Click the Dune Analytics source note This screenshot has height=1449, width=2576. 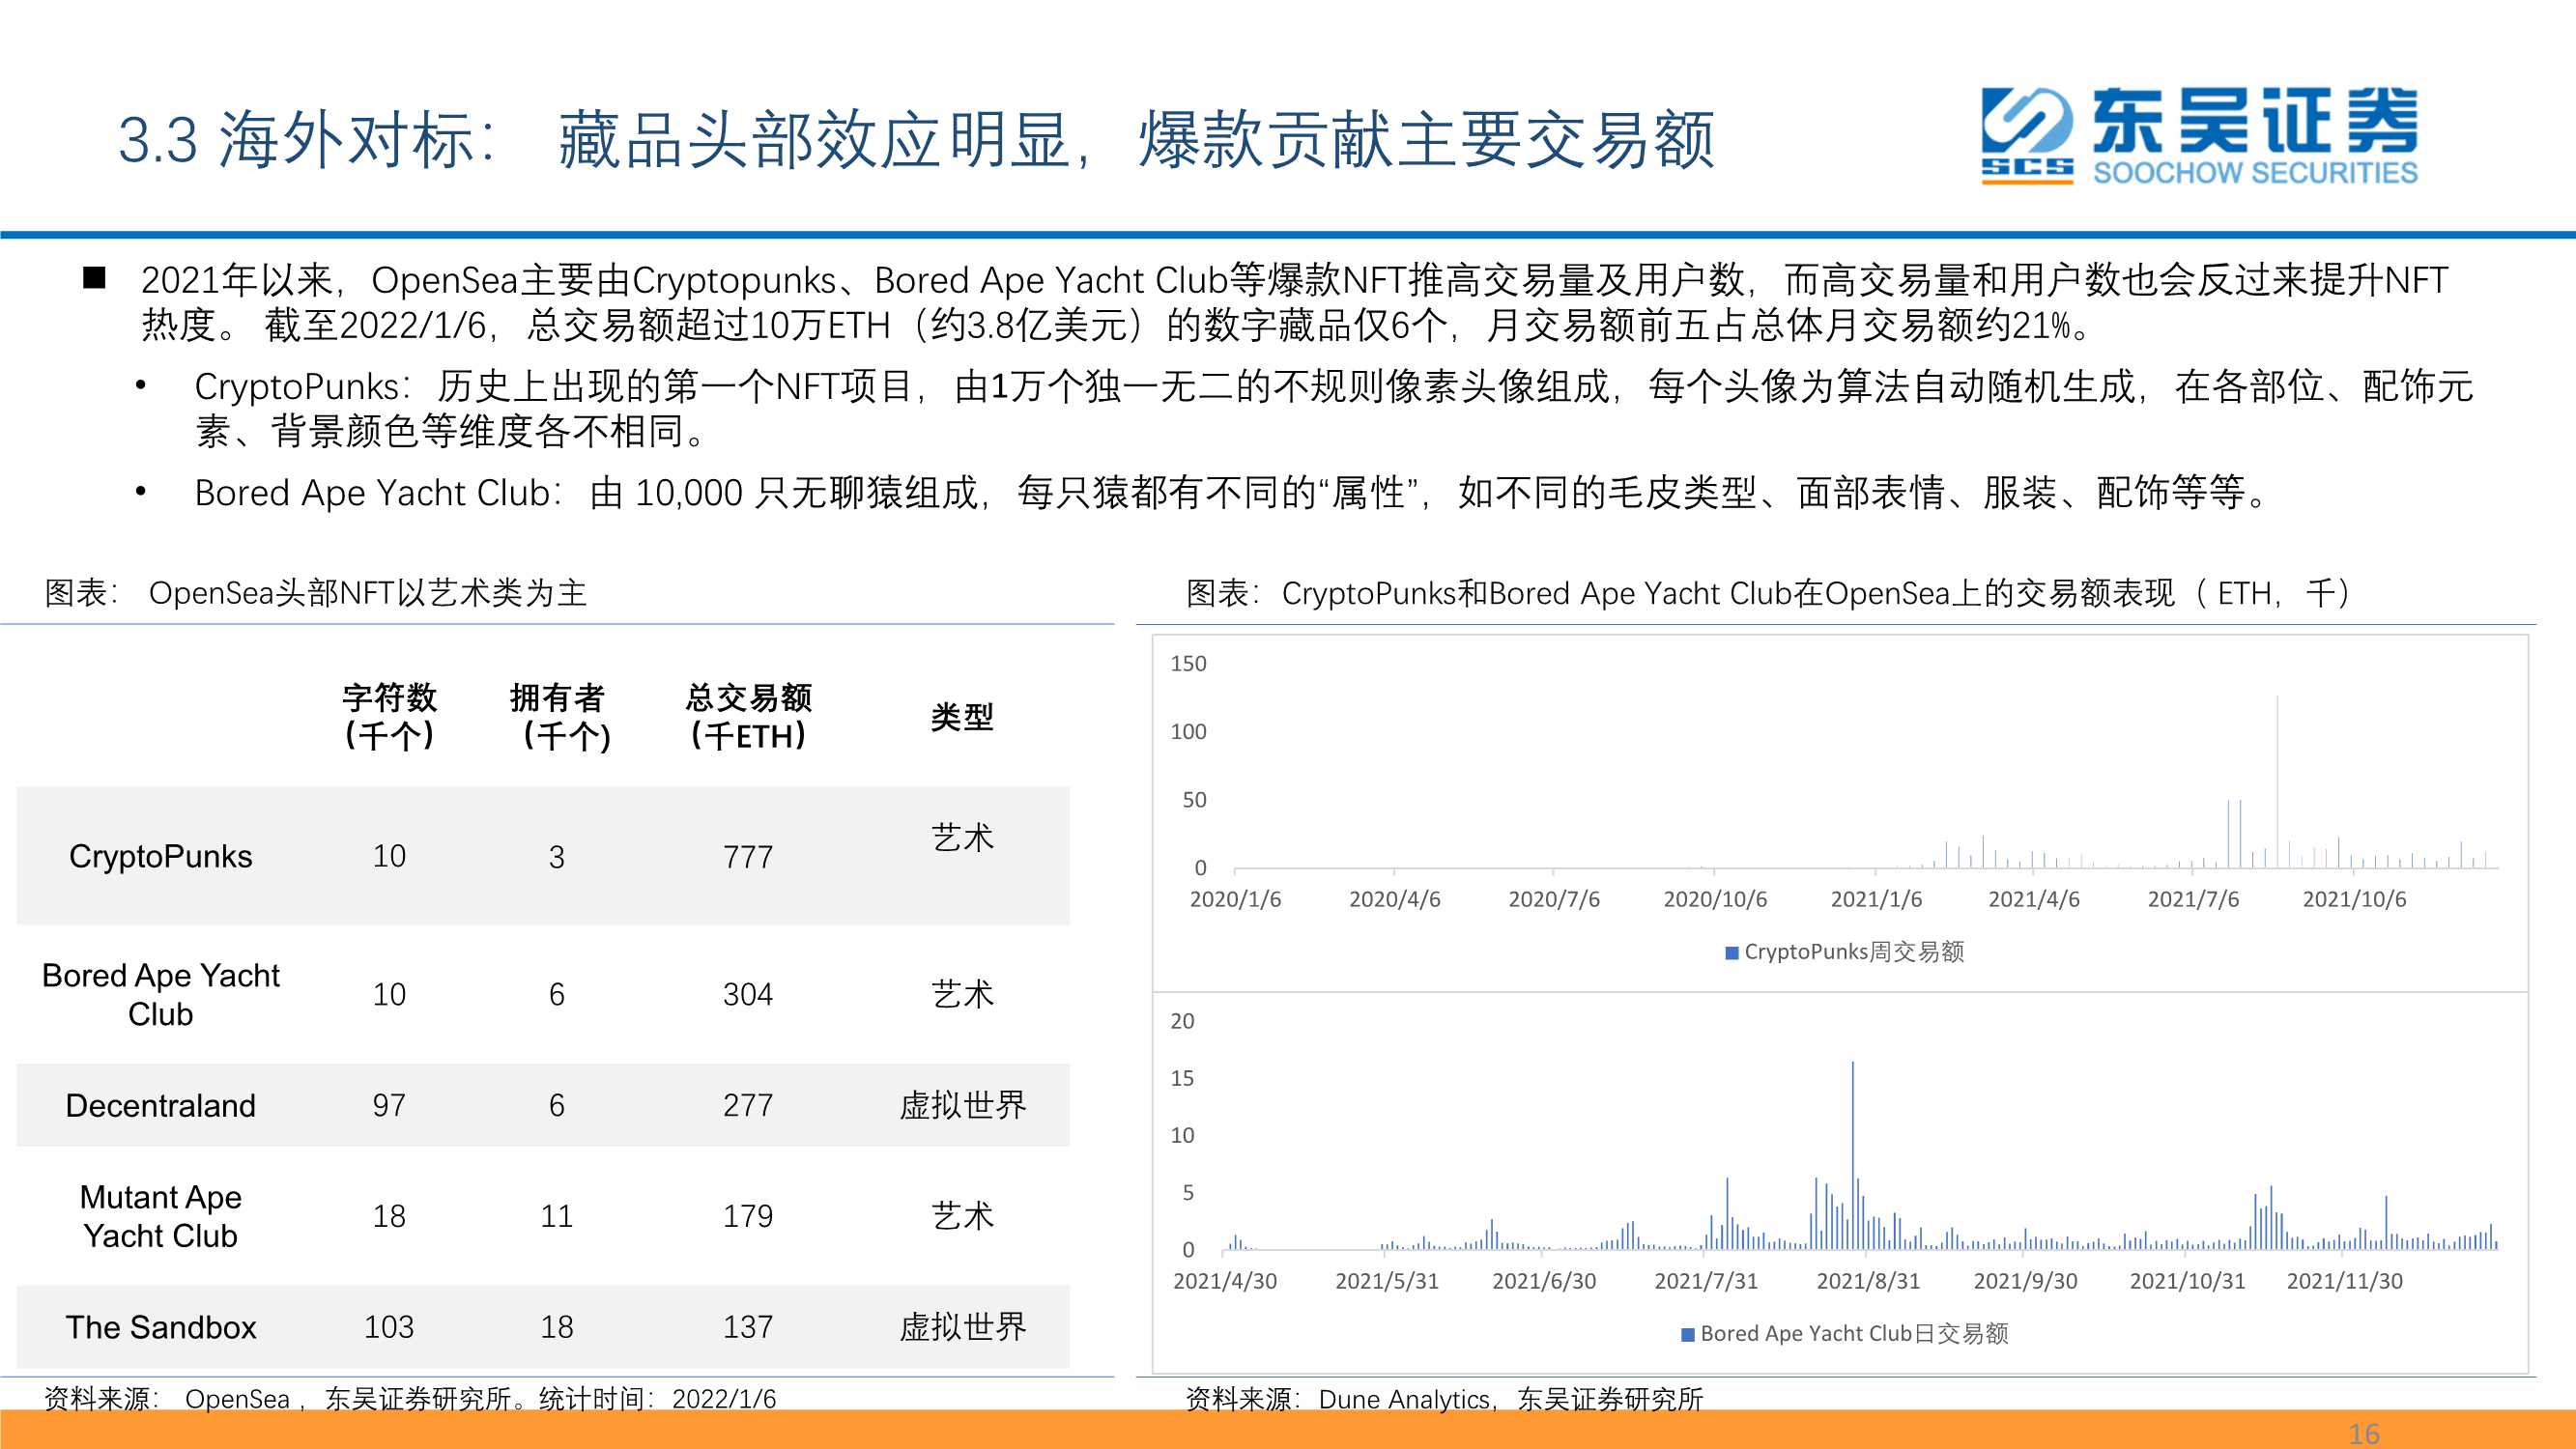tap(1444, 1400)
